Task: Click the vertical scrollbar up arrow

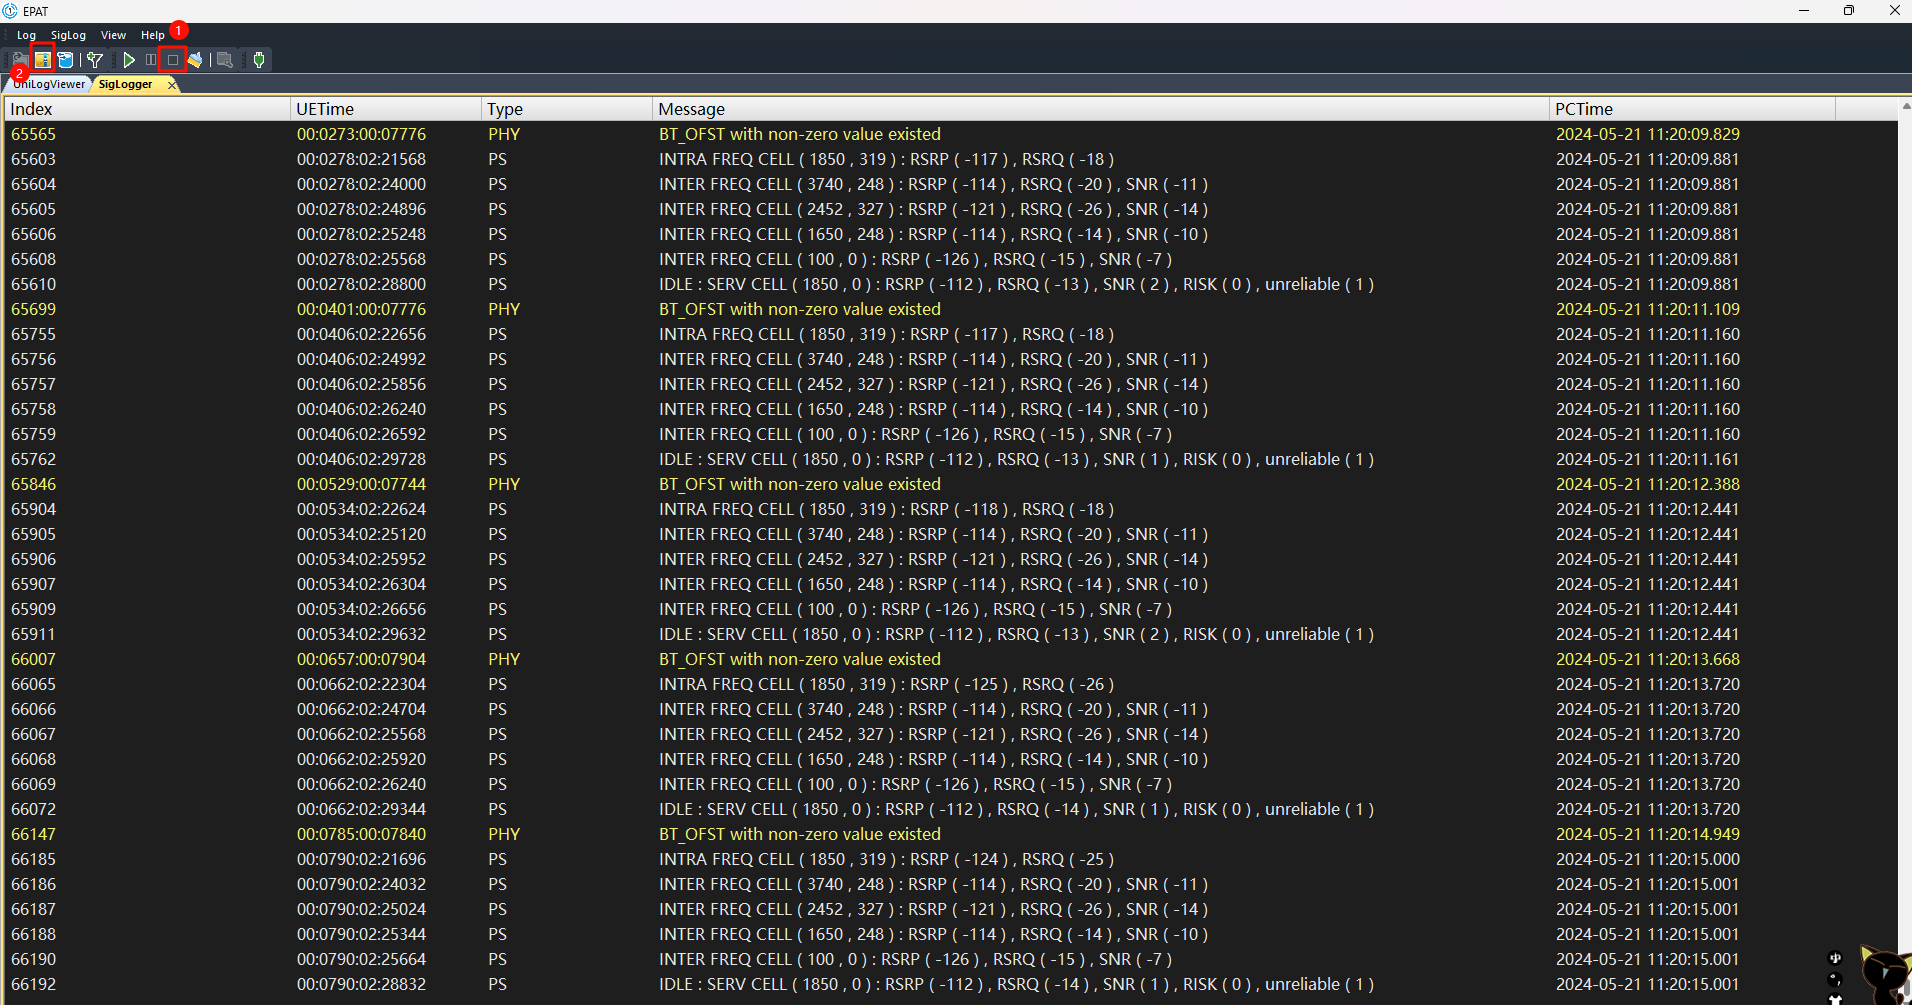Action: tap(1905, 105)
